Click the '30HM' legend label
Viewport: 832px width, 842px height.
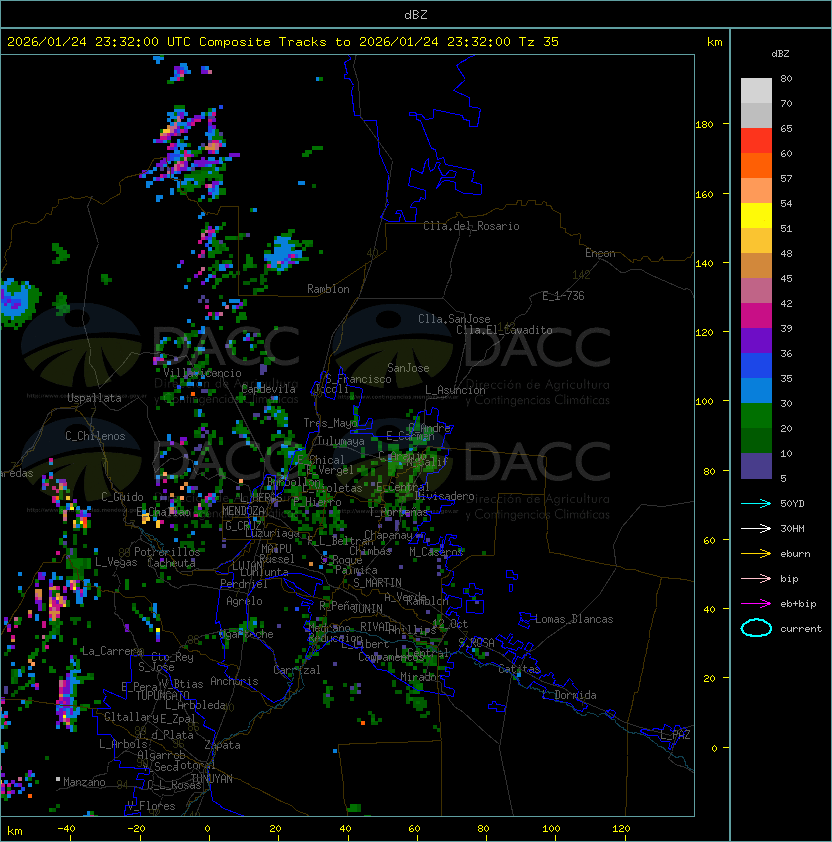[x=792, y=528]
